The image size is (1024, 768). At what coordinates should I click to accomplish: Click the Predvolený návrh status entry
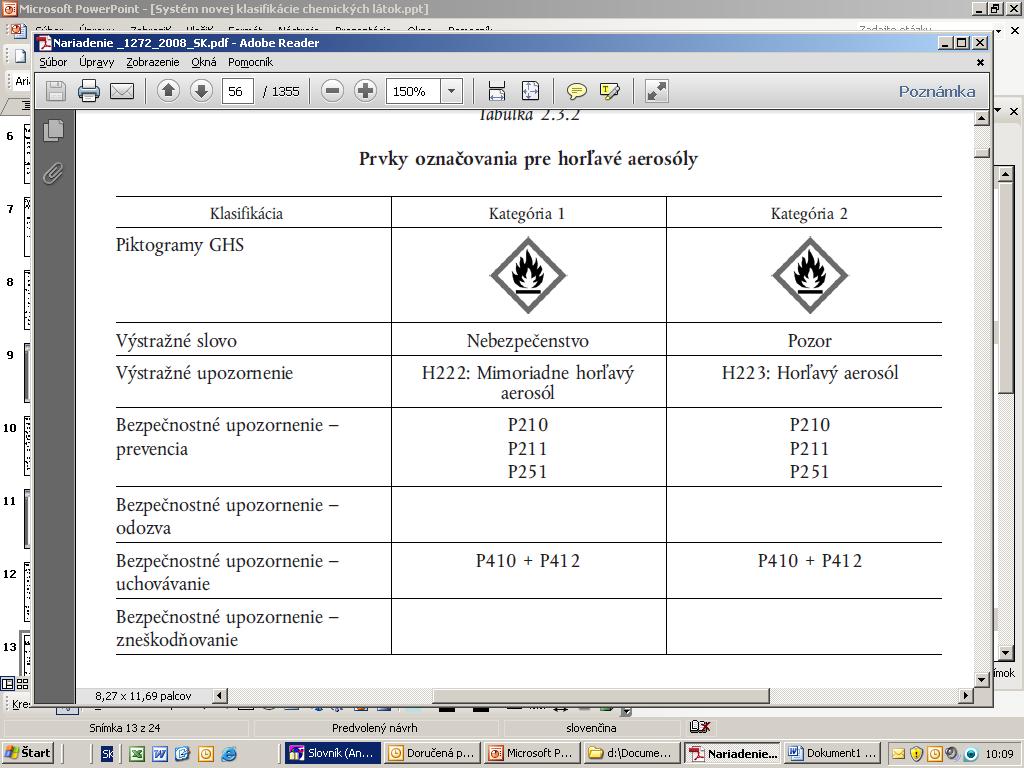pyautogui.click(x=374, y=728)
